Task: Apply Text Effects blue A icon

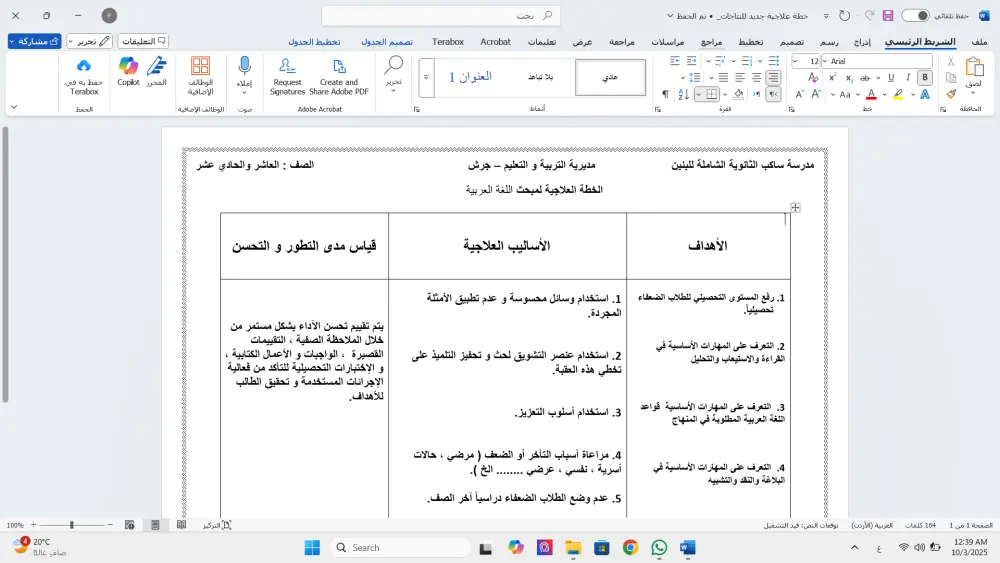Action: tap(925, 94)
